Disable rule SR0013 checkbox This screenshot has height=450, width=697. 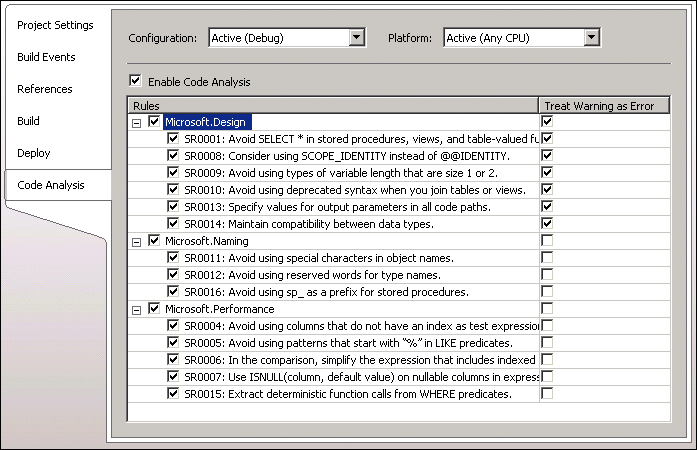tap(173, 206)
